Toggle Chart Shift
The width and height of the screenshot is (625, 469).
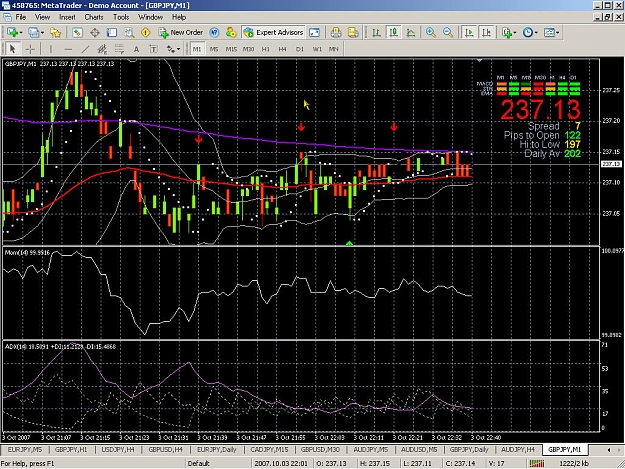coord(486,32)
